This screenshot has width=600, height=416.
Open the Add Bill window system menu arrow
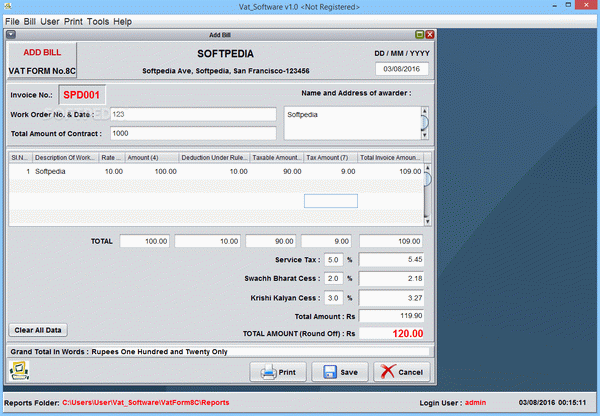tap(11, 34)
